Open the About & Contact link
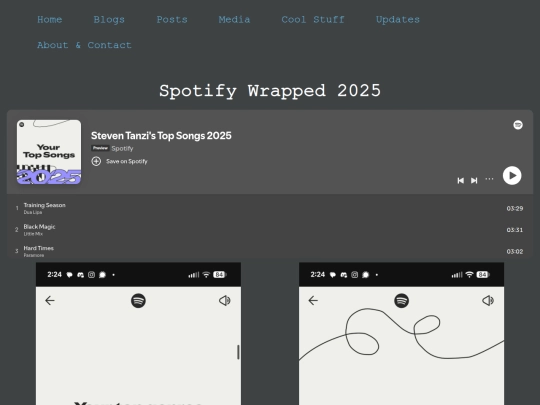Screen dimensions: 540x405 (x=84, y=45)
